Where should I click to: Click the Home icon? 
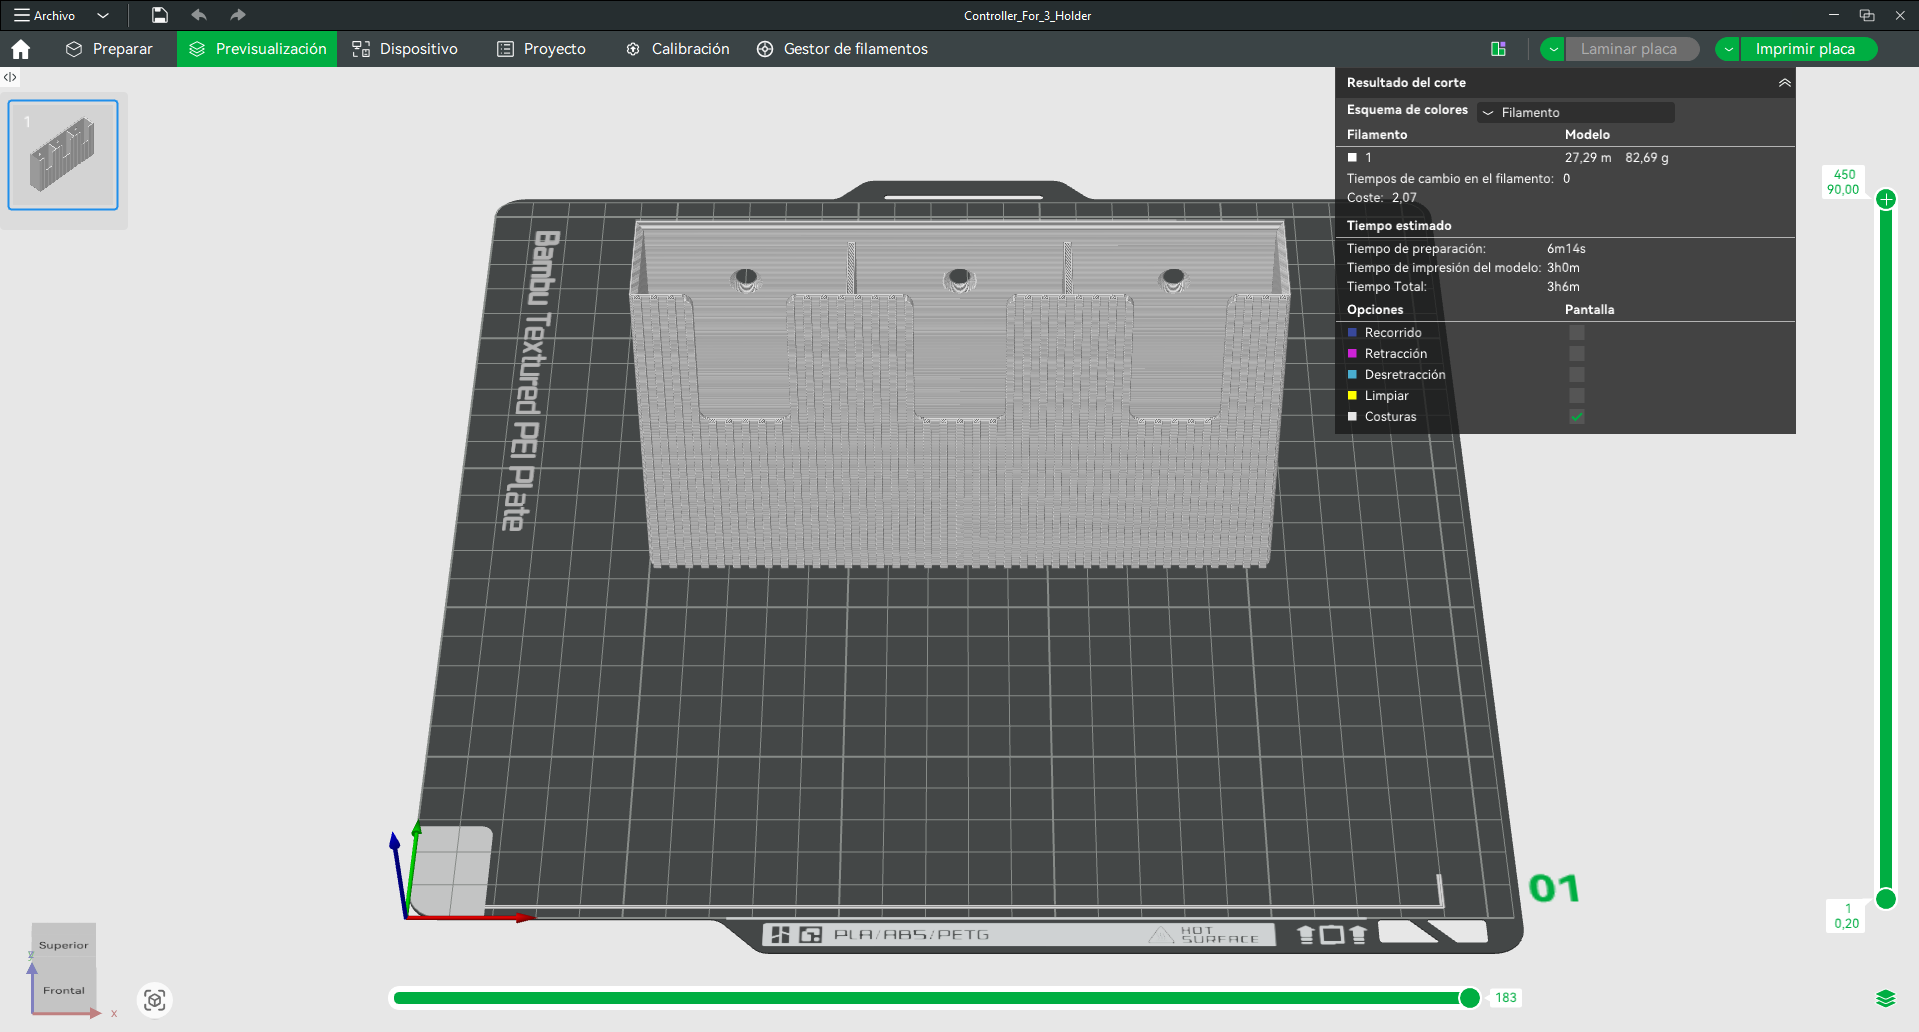[x=20, y=49]
